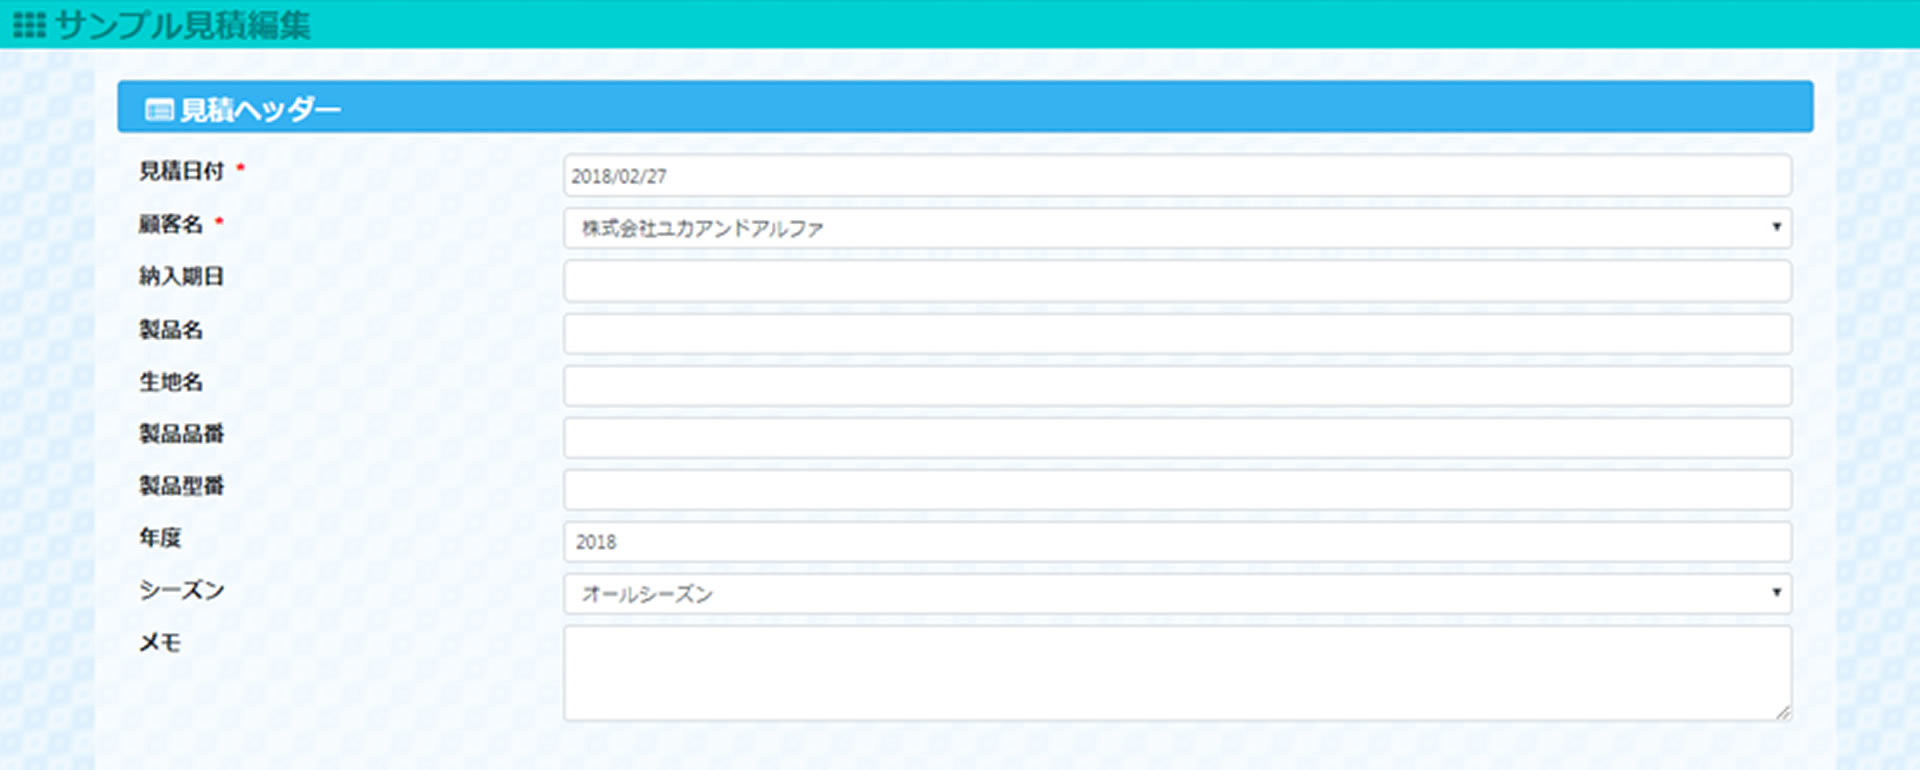Click the 製品品番 input field

[x=1177, y=438]
